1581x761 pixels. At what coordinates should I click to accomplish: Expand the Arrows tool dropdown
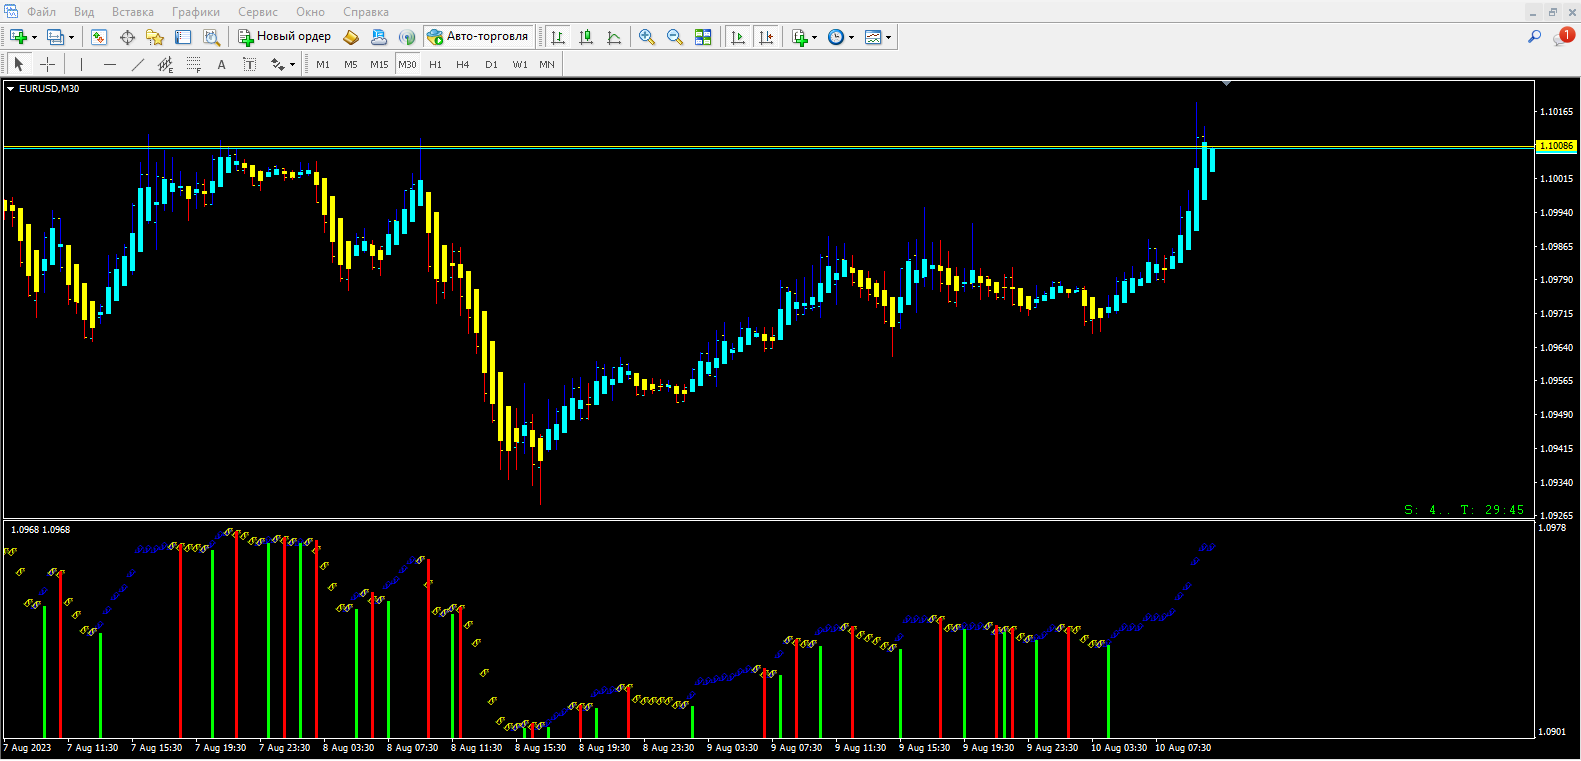(x=292, y=65)
